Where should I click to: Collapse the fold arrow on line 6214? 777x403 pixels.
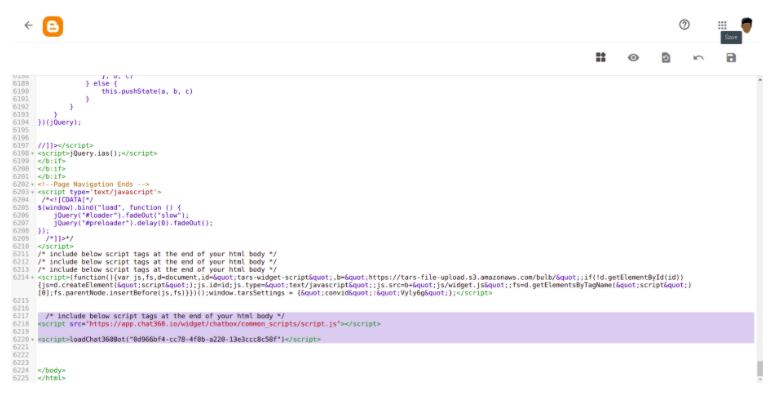(x=33, y=278)
